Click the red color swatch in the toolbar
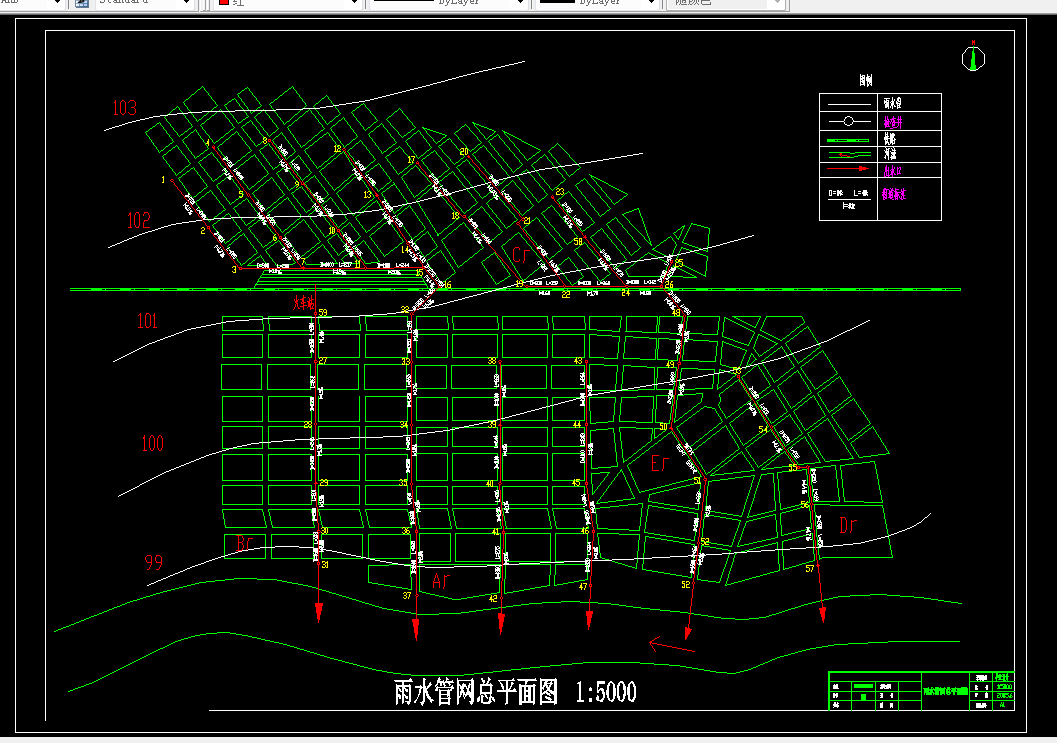This screenshot has height=743, width=1057. click(x=224, y=3)
